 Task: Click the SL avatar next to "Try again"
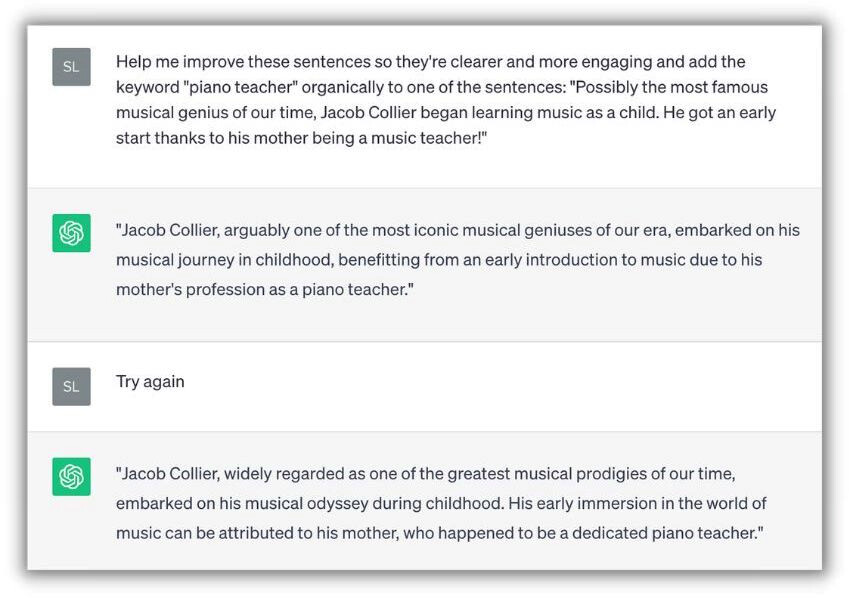[71, 386]
